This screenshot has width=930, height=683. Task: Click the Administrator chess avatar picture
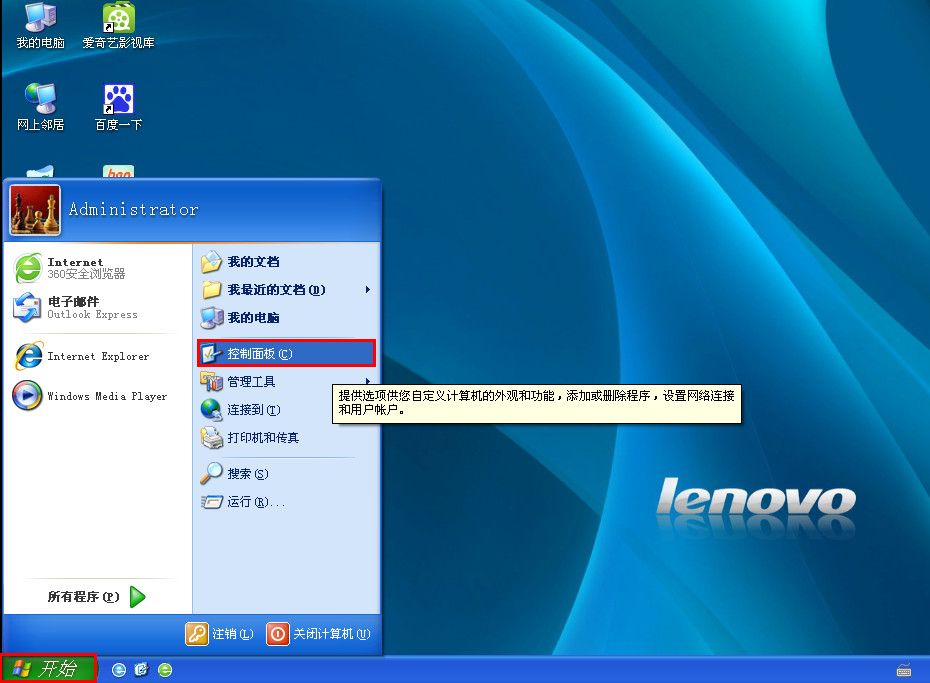(35, 210)
